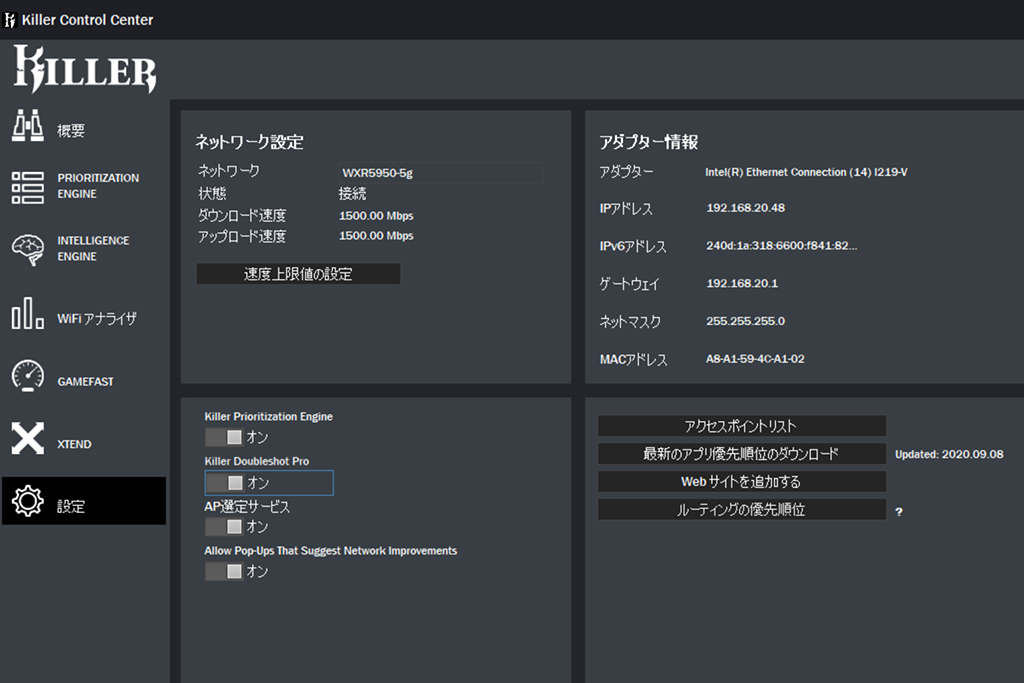Click MAC address A8-A1-59-4C-A1-02
This screenshot has height=683, width=1024.
point(755,358)
